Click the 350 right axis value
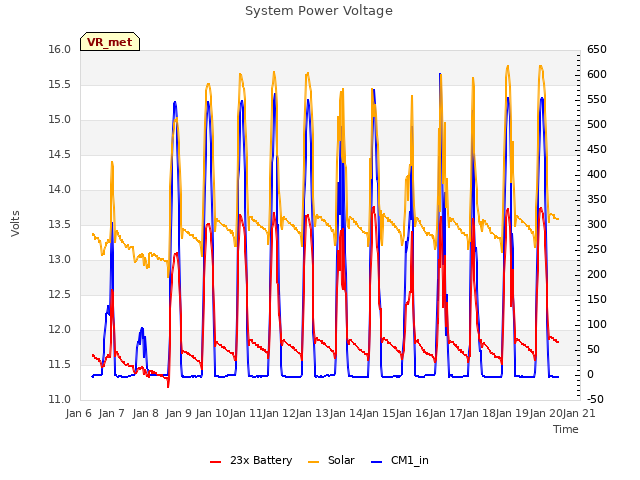Image resolution: width=640 pixels, height=480 pixels. click(597, 200)
